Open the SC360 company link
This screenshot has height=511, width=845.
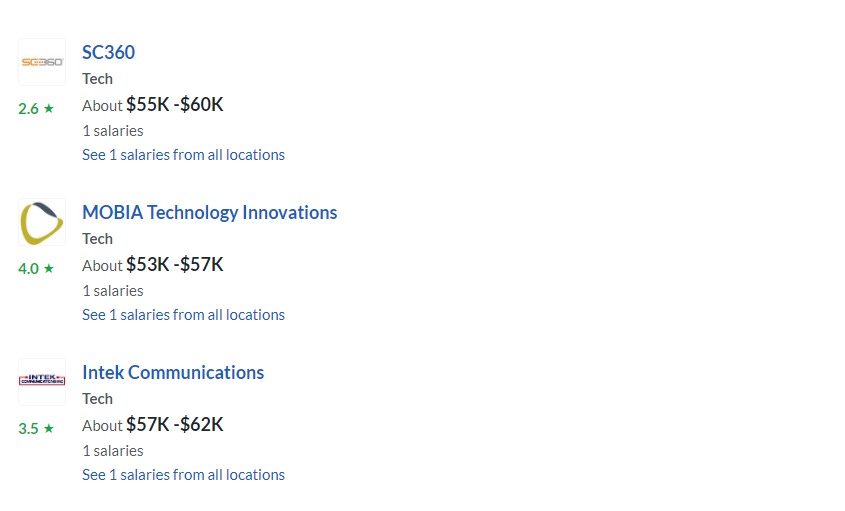point(108,52)
